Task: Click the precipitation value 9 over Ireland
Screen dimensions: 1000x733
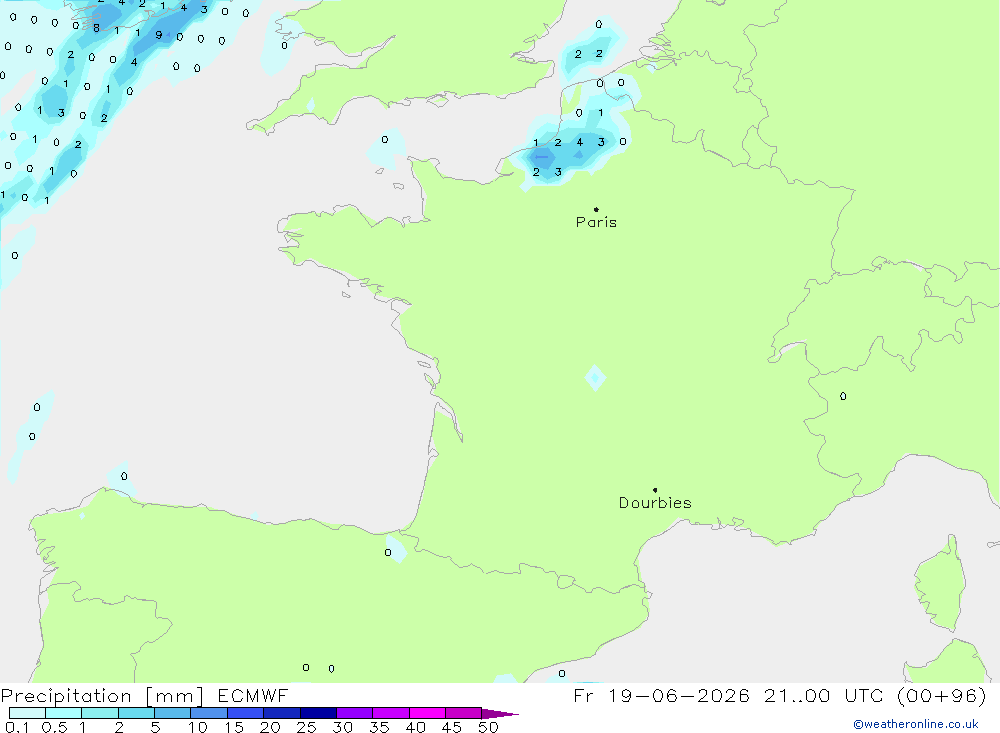Action: click(159, 35)
